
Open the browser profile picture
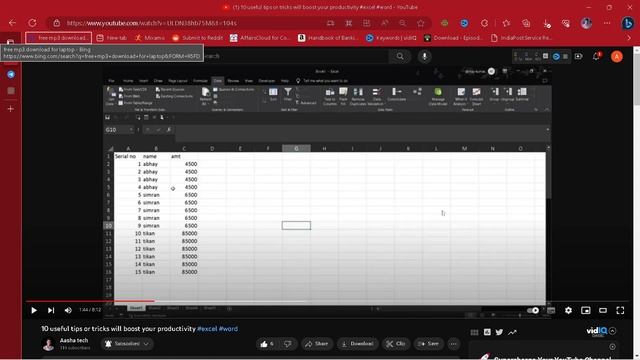(586, 23)
